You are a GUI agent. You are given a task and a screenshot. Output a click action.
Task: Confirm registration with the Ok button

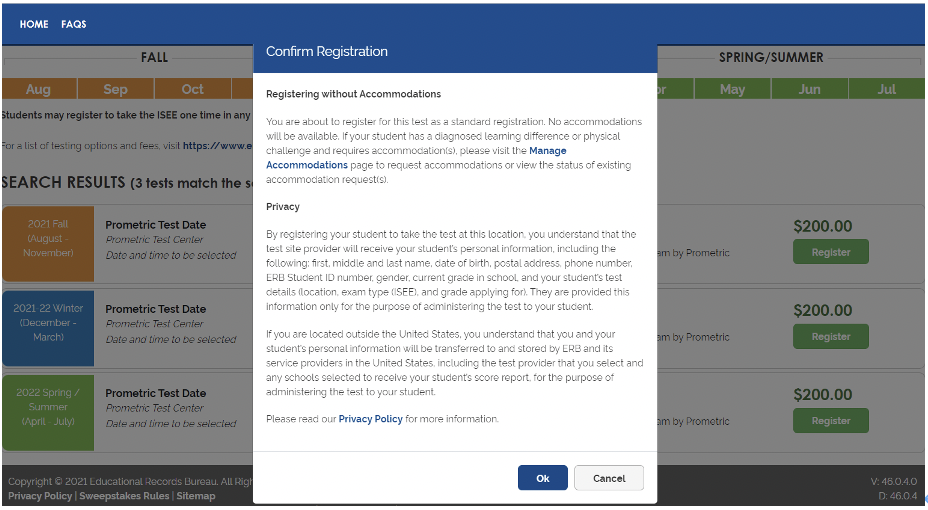click(x=542, y=478)
